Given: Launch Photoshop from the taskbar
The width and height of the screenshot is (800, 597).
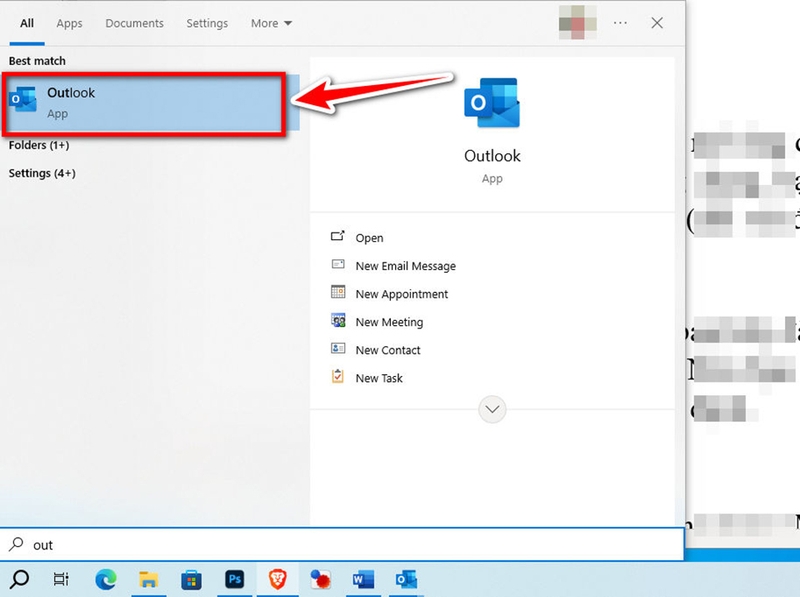Looking at the screenshot, I should 234,580.
